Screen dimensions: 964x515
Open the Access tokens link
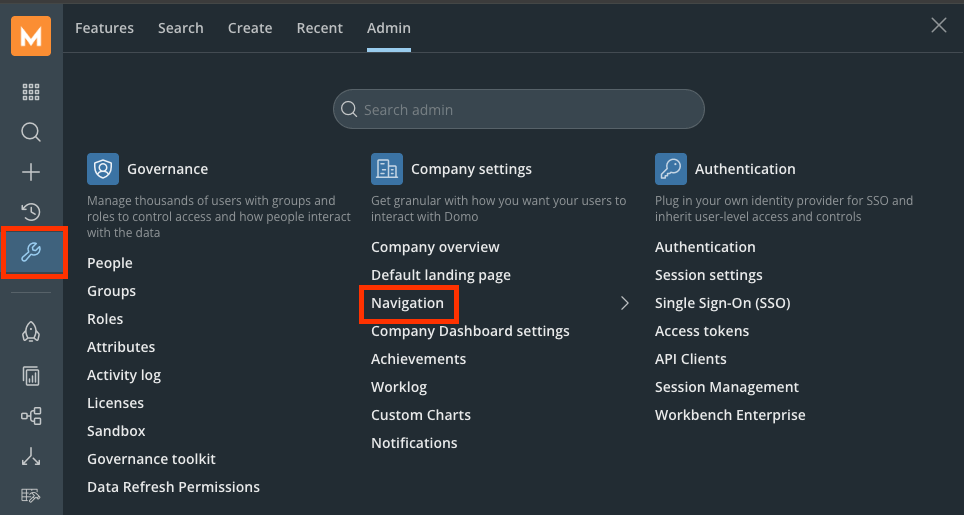click(x=702, y=331)
